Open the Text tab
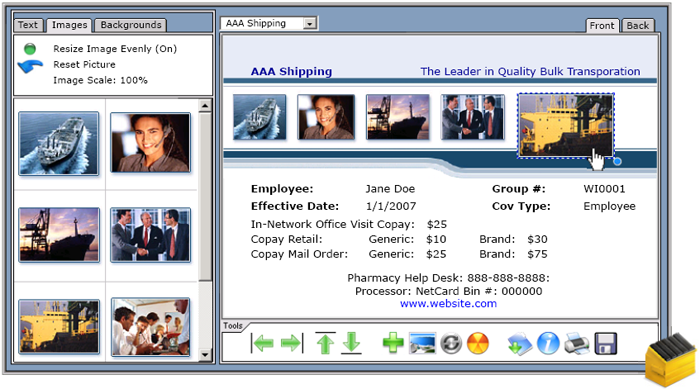The height and width of the screenshot is (389, 700). click(x=28, y=25)
